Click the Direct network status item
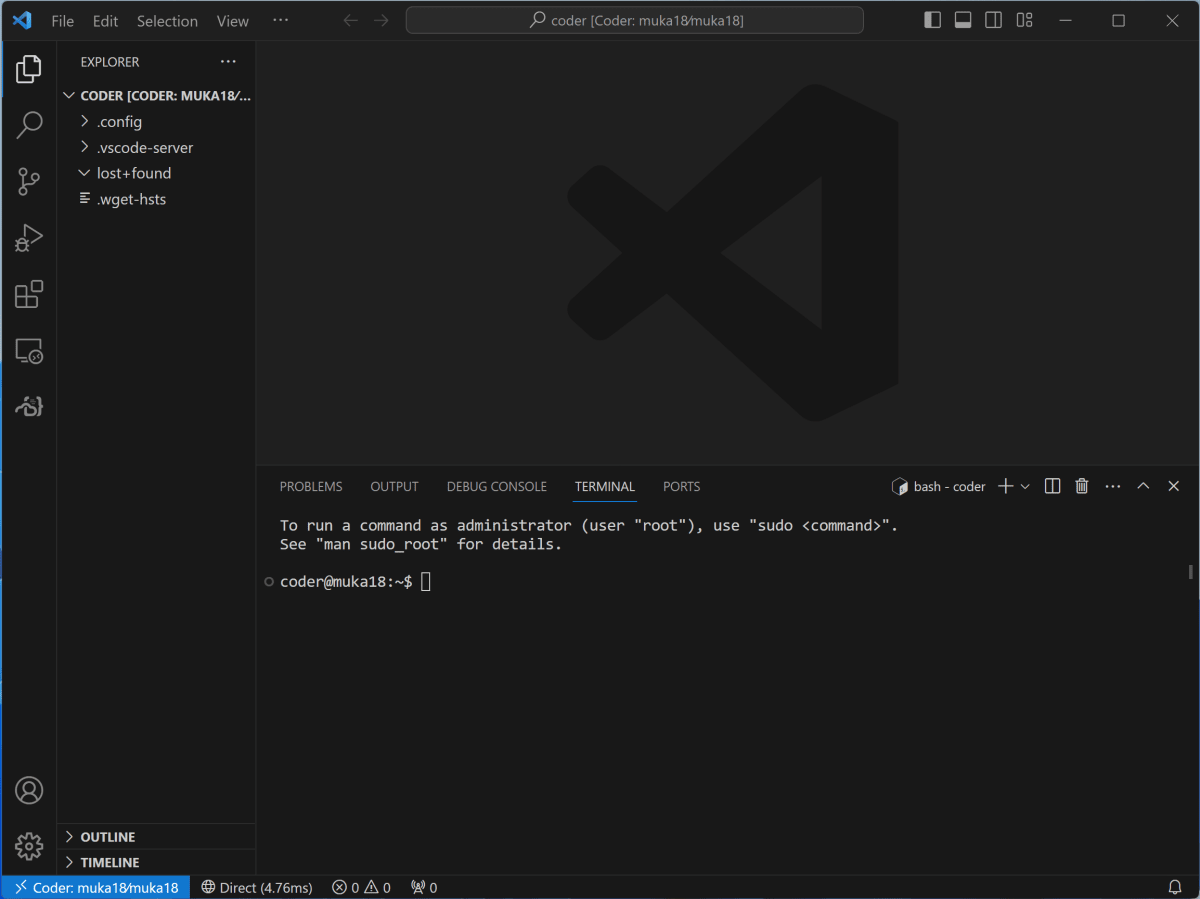The width and height of the screenshot is (1200, 899). pos(256,887)
